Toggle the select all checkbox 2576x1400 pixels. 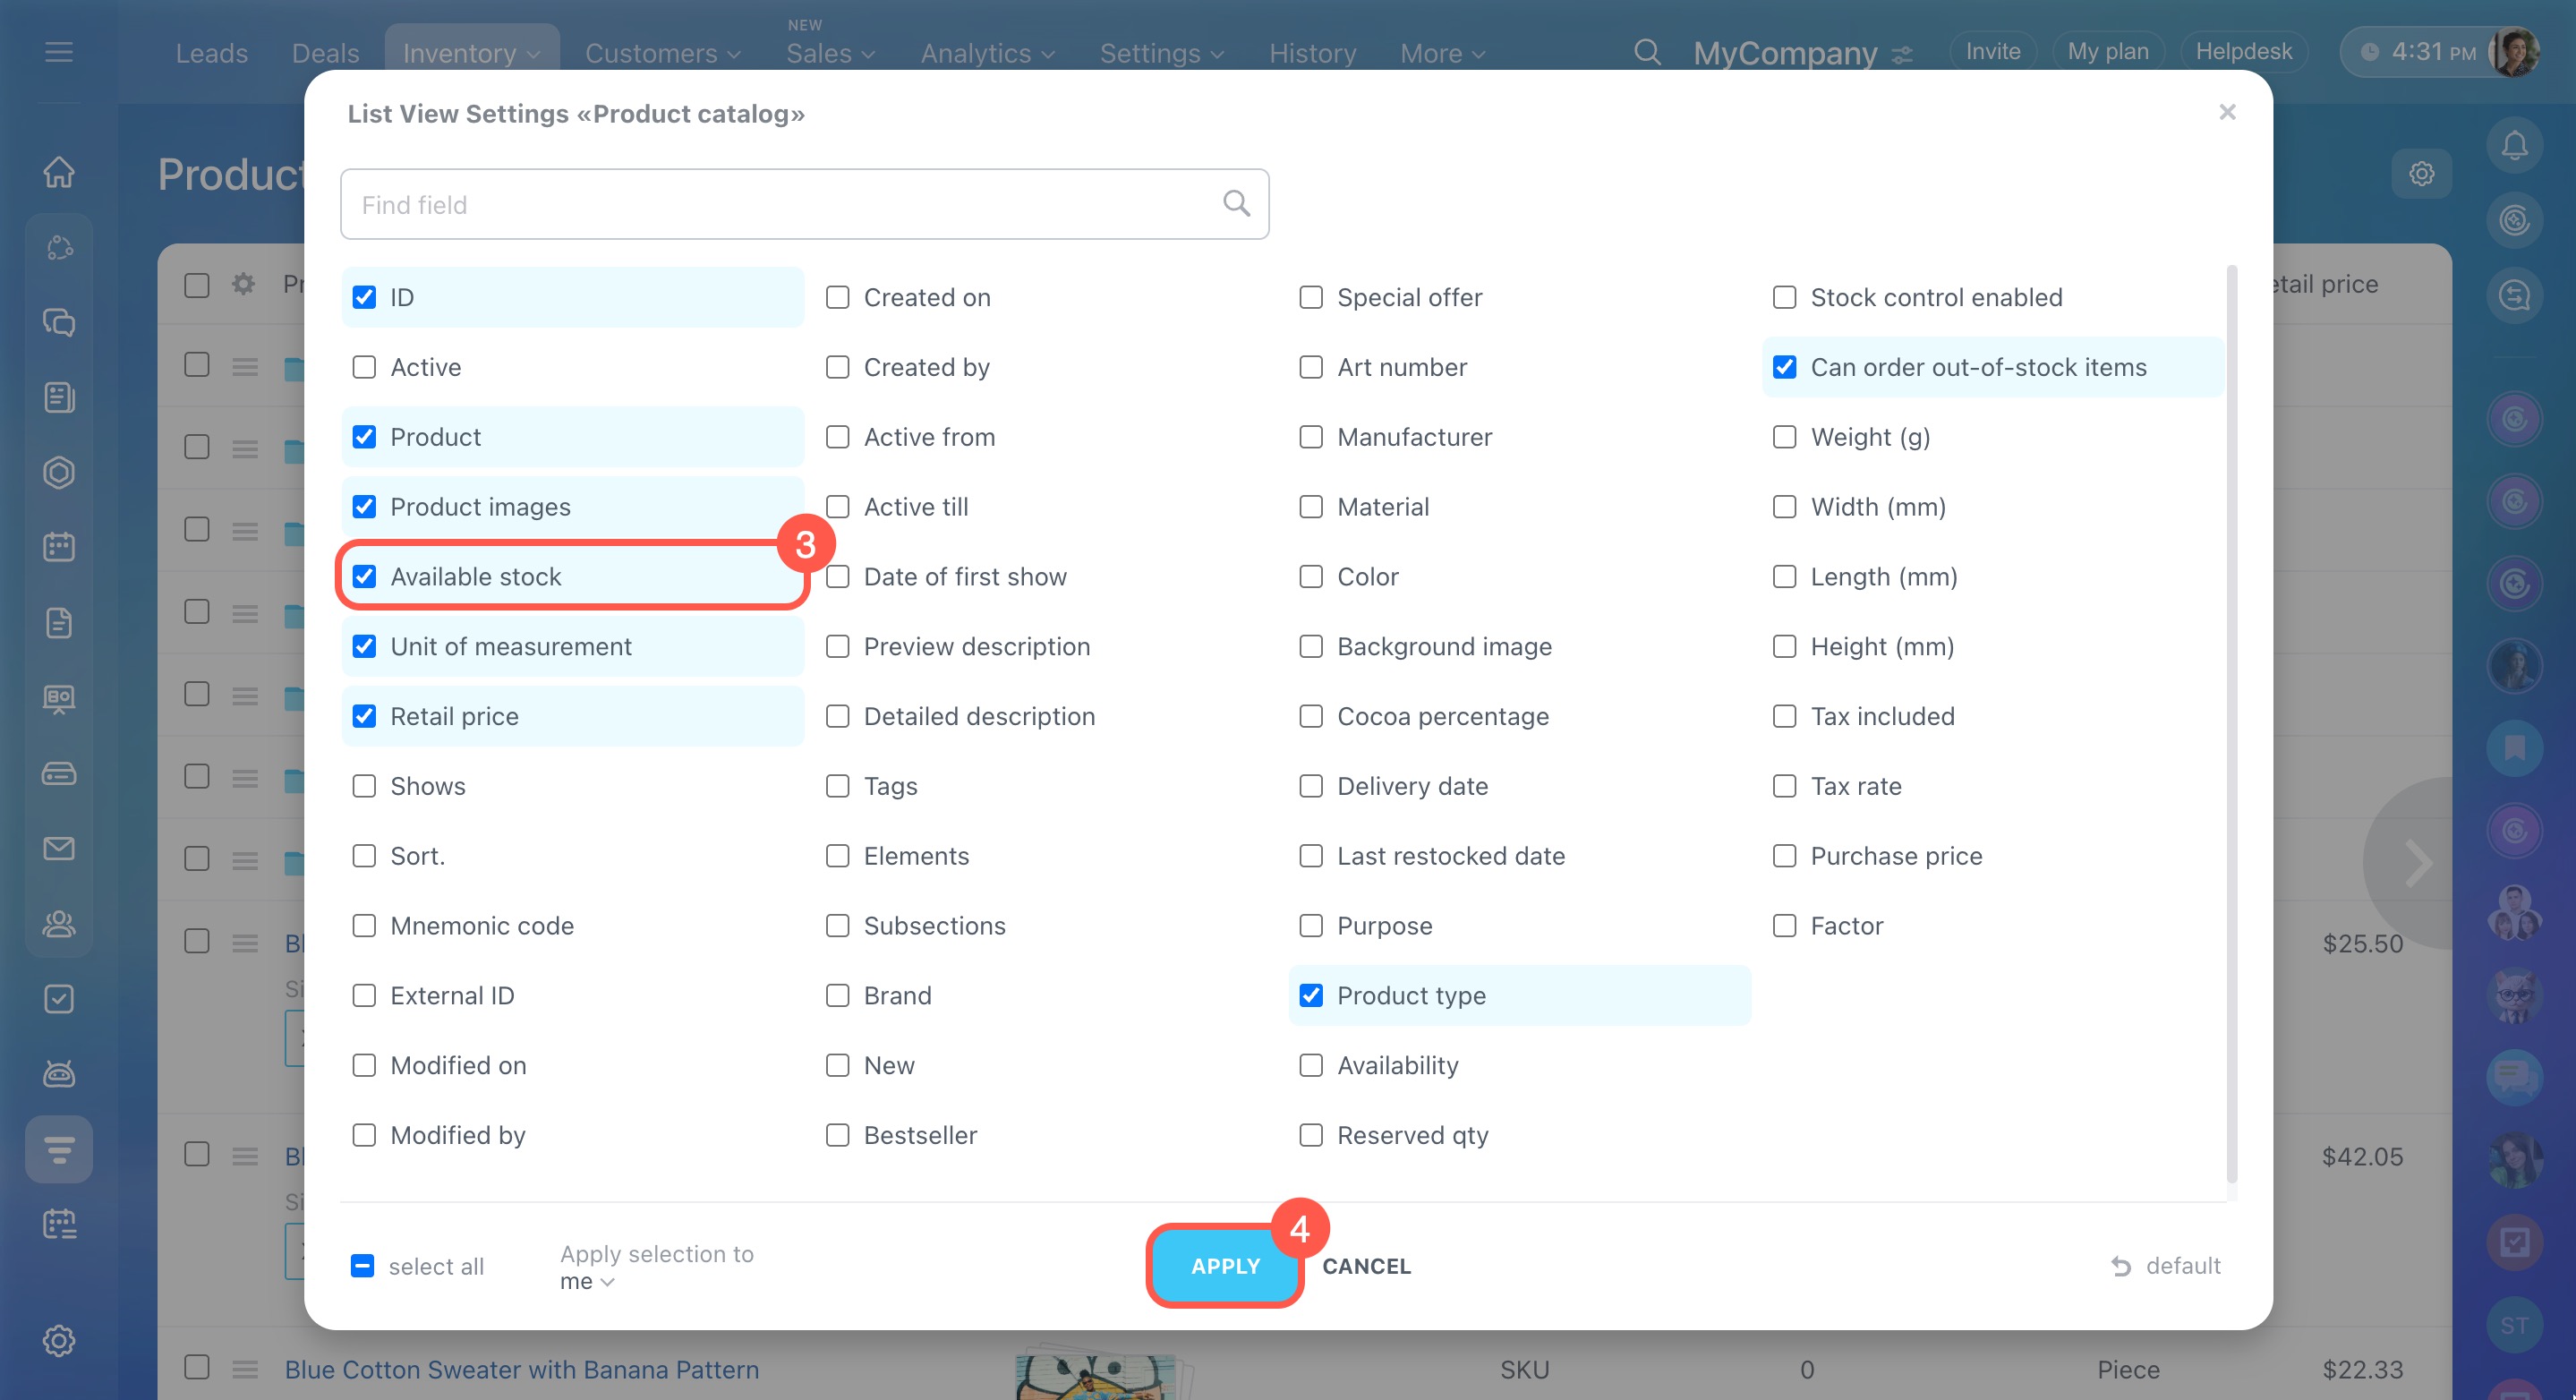363,1267
